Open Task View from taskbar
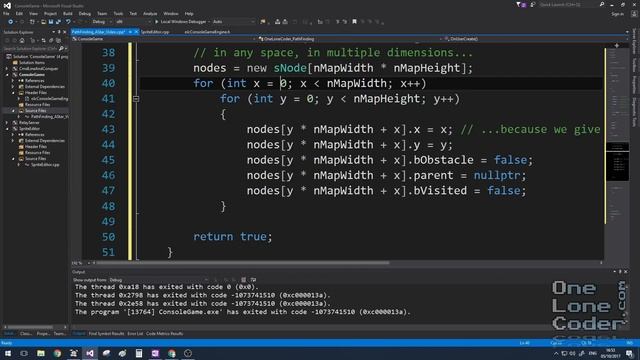 (x=24, y=353)
